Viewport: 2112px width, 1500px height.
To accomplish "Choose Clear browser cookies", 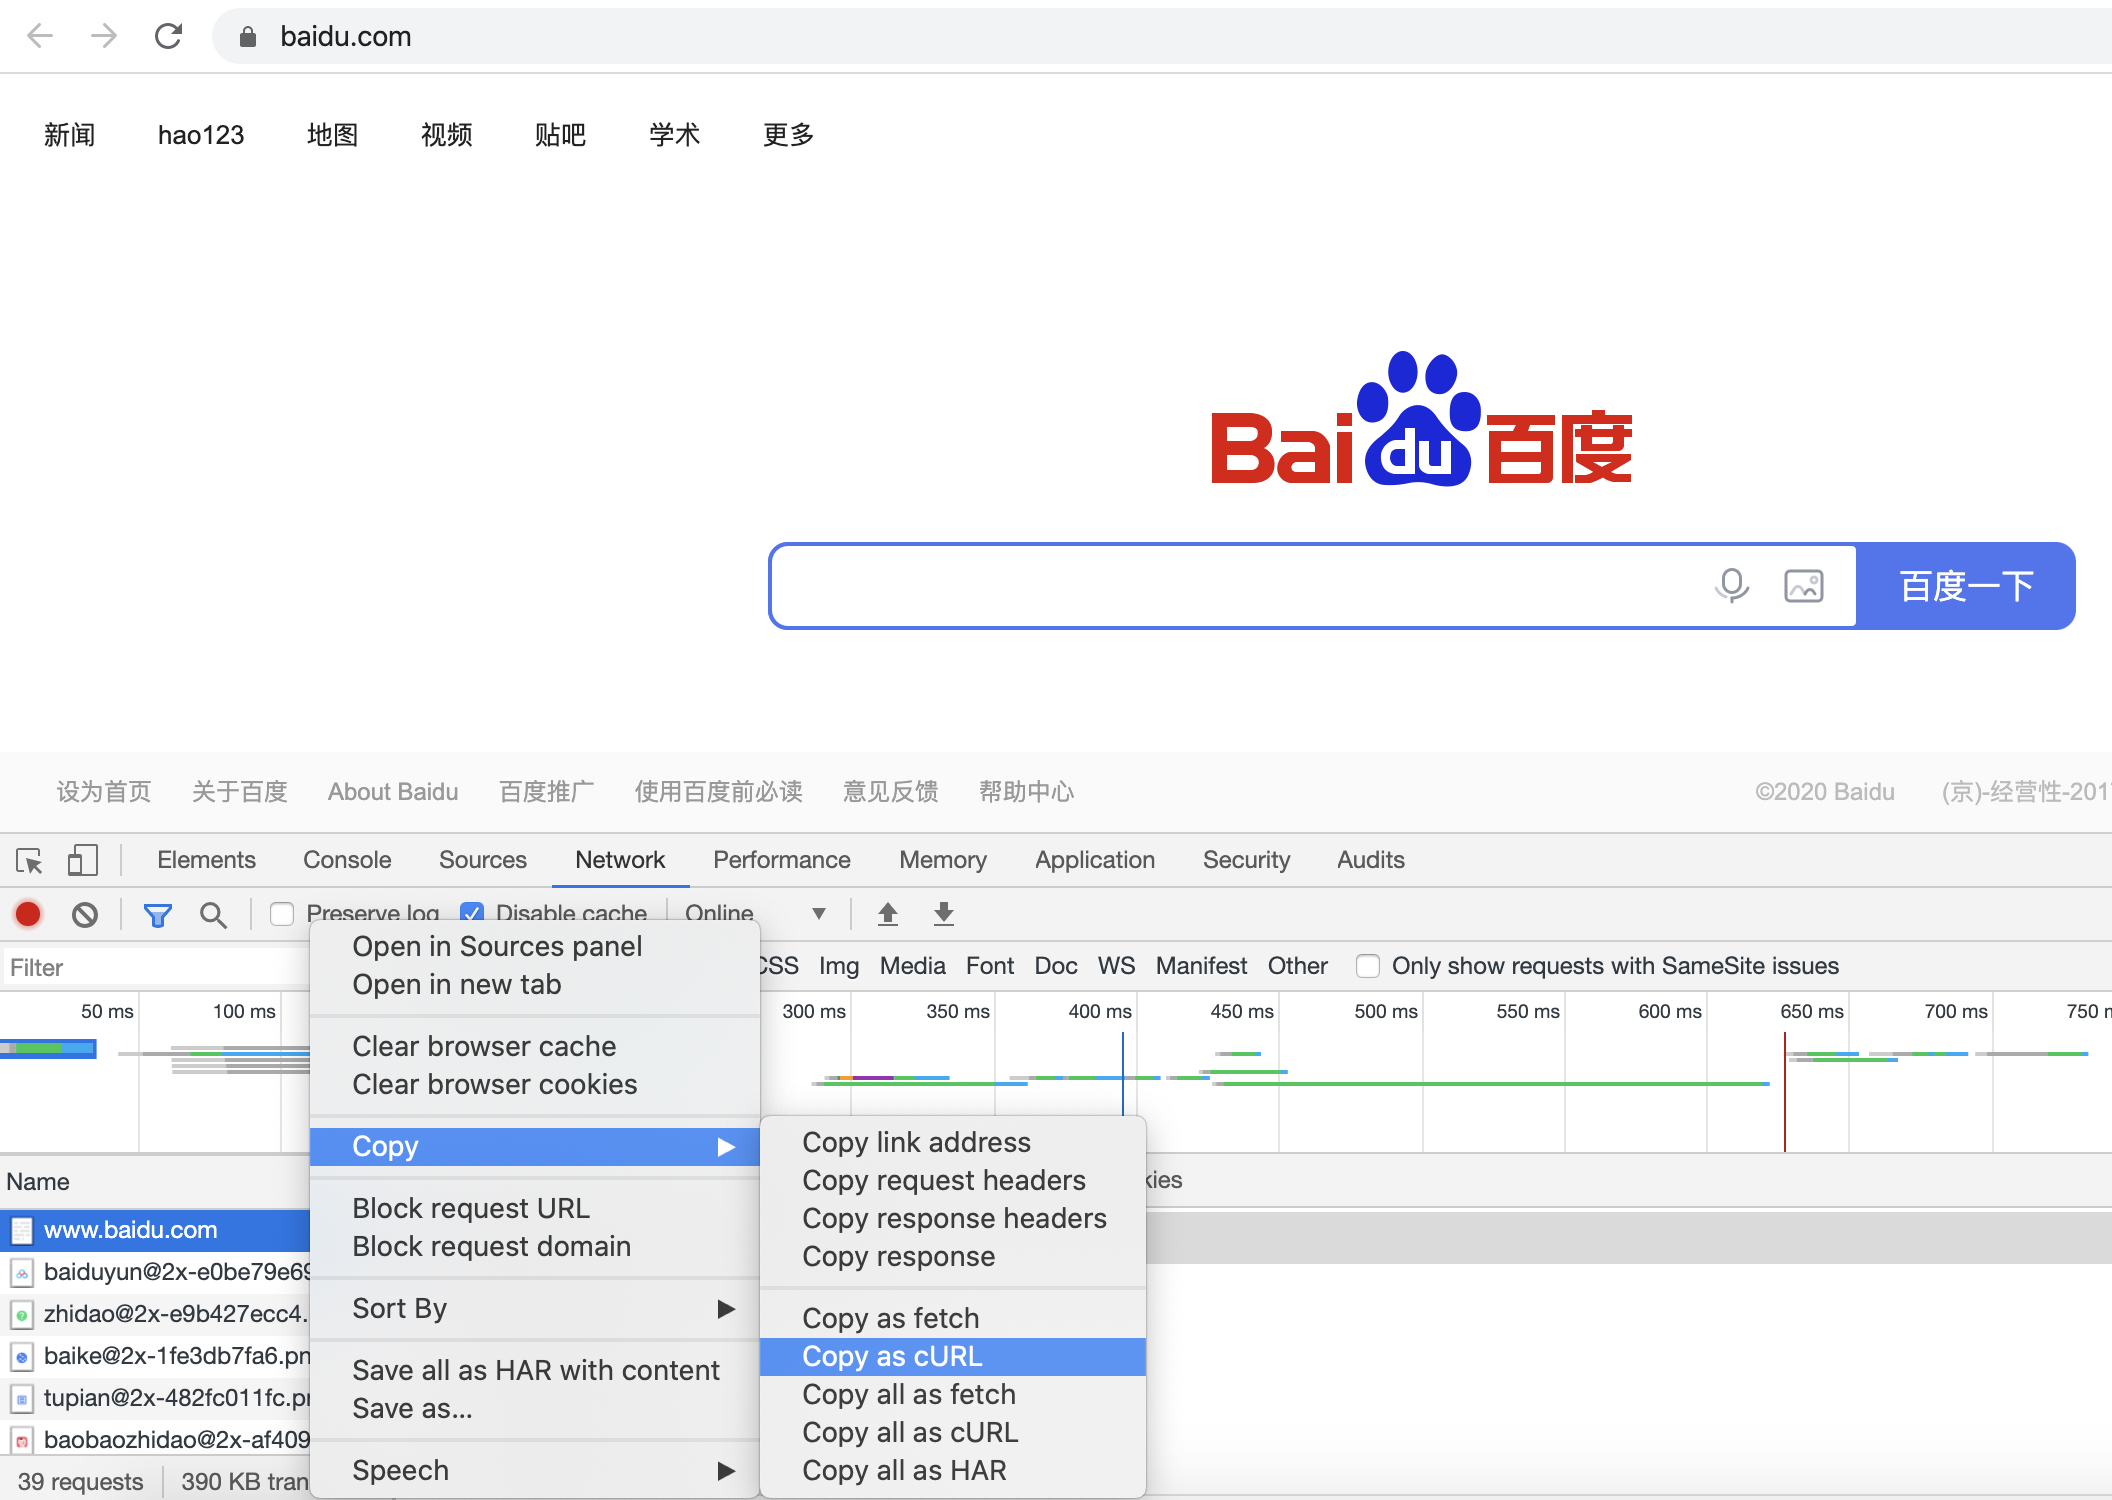I will [535, 1085].
